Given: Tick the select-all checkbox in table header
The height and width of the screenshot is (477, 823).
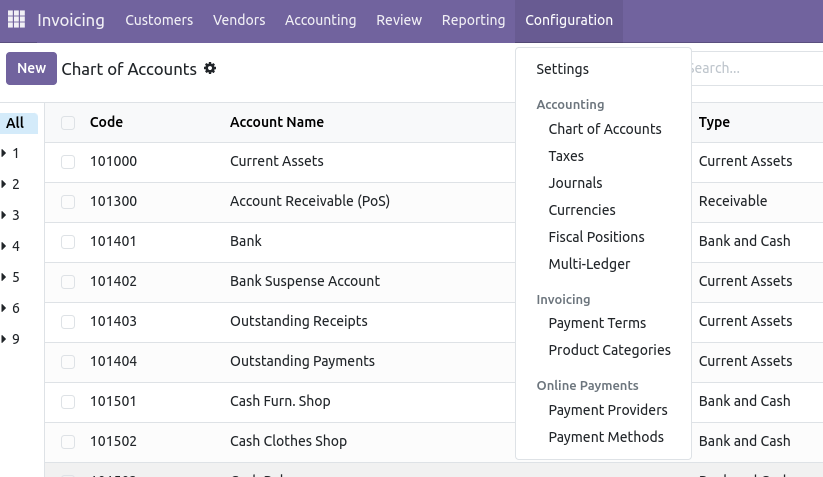Looking at the screenshot, I should click(68, 123).
